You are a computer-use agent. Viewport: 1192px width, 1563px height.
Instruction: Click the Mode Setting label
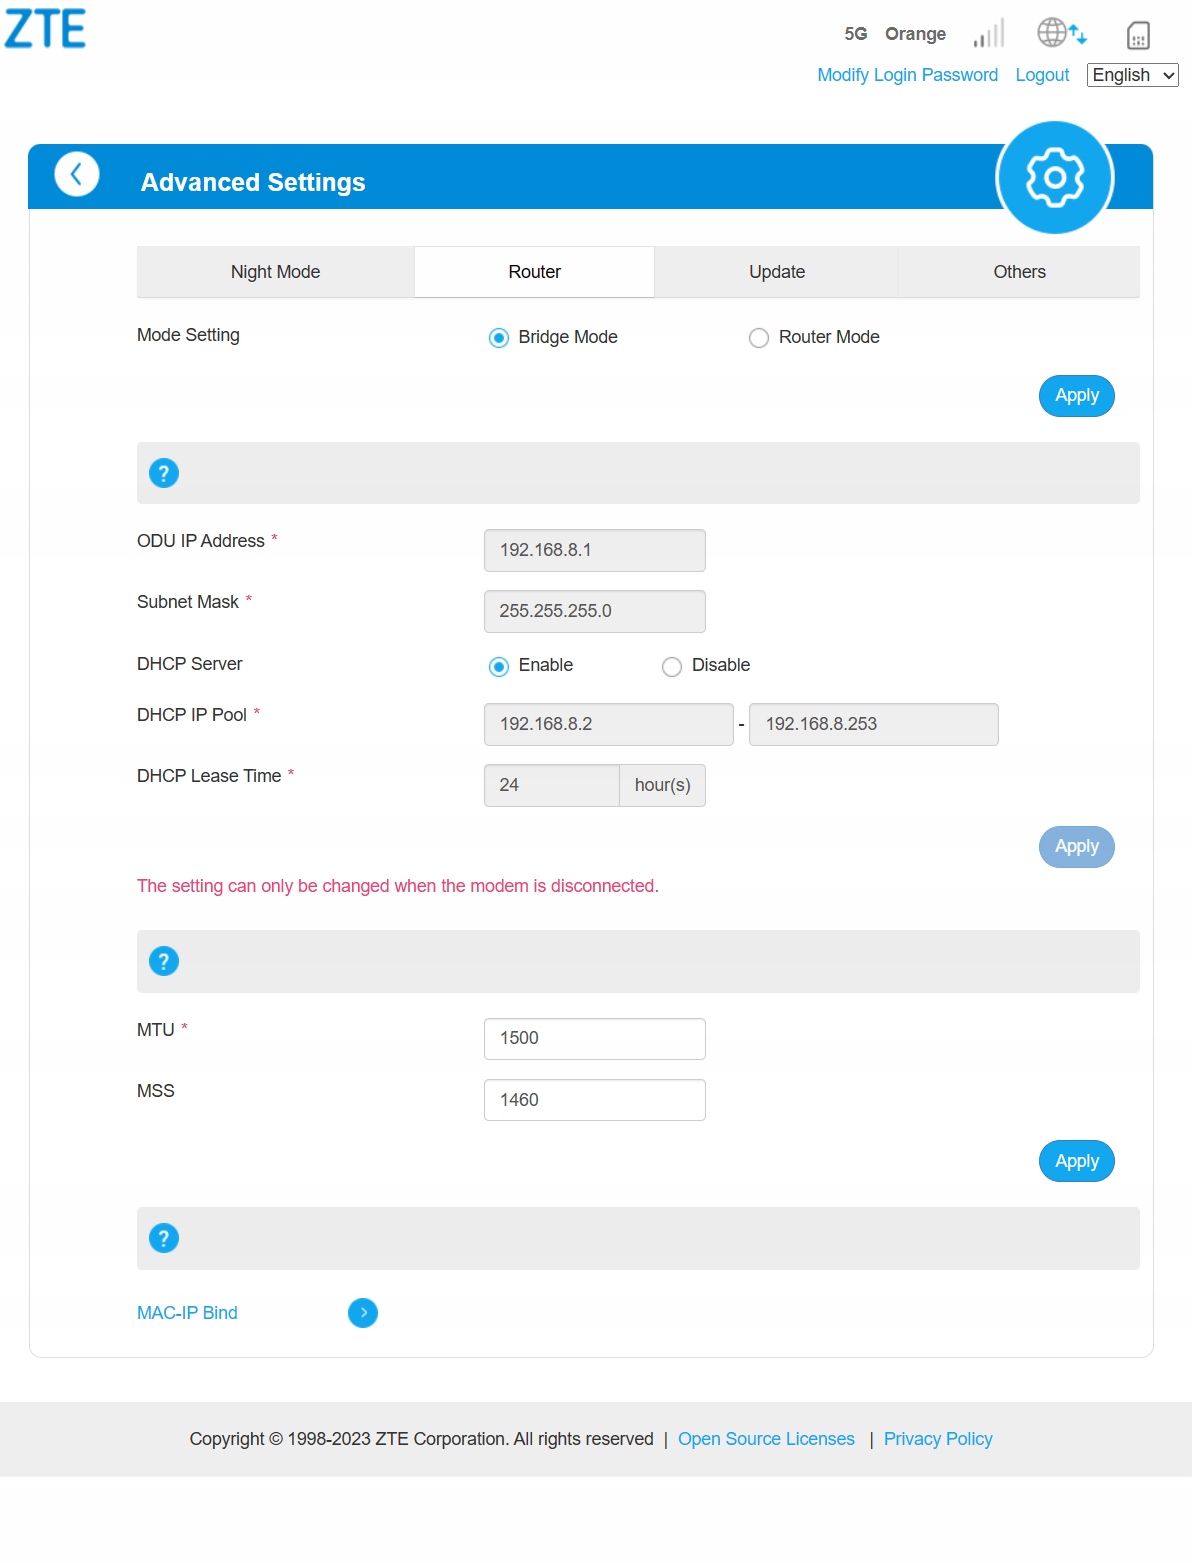click(x=188, y=335)
